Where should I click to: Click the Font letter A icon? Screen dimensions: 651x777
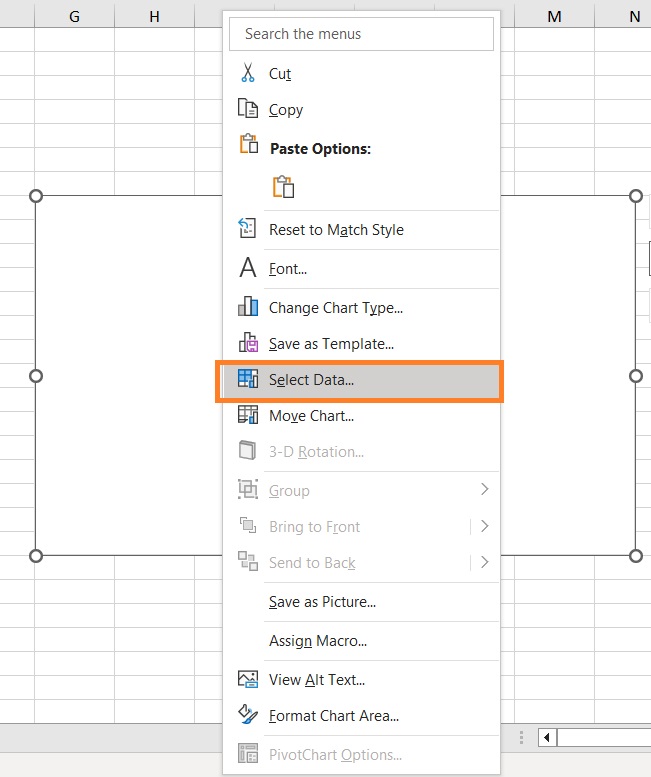(248, 268)
